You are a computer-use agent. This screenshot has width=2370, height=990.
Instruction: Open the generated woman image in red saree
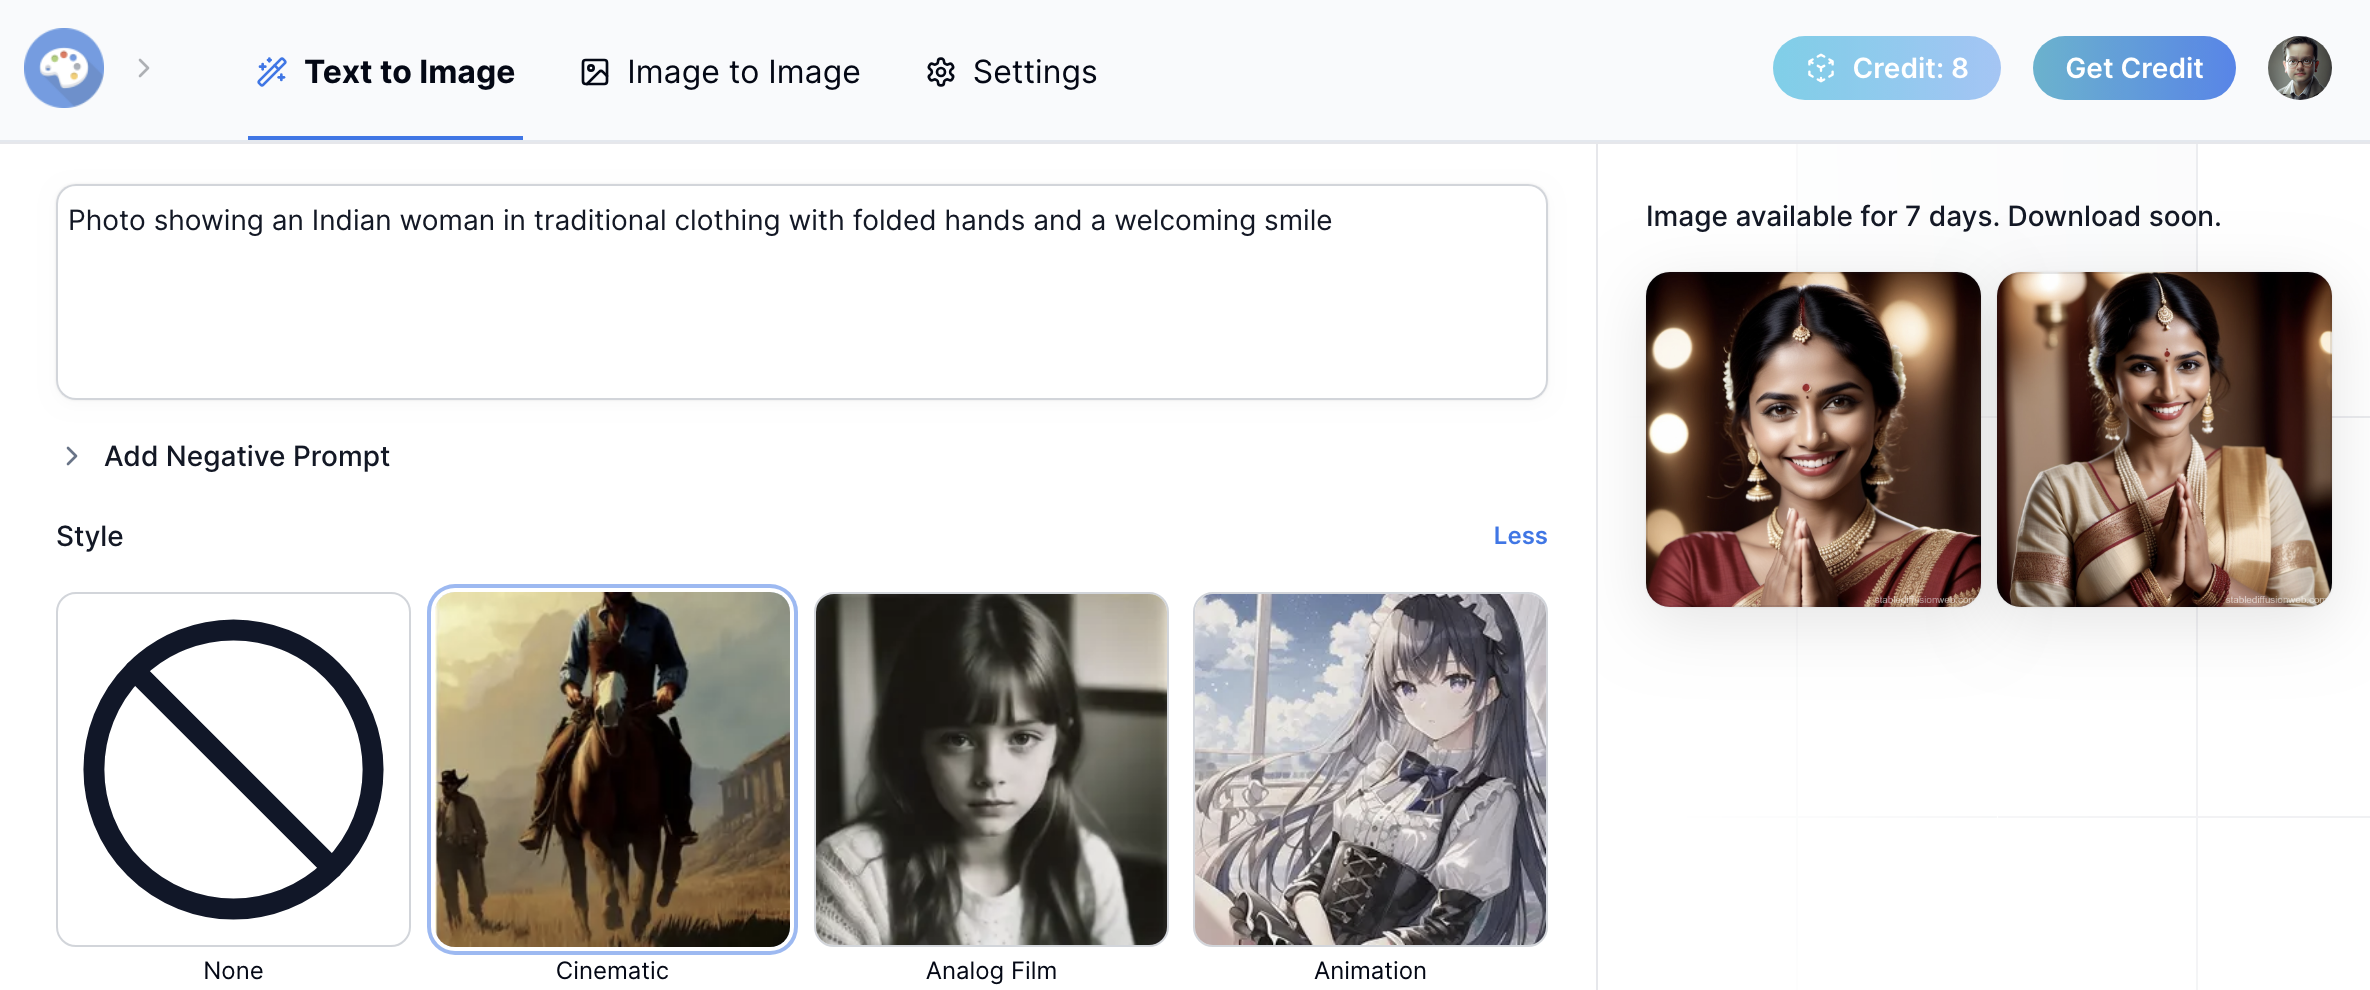pos(1813,439)
